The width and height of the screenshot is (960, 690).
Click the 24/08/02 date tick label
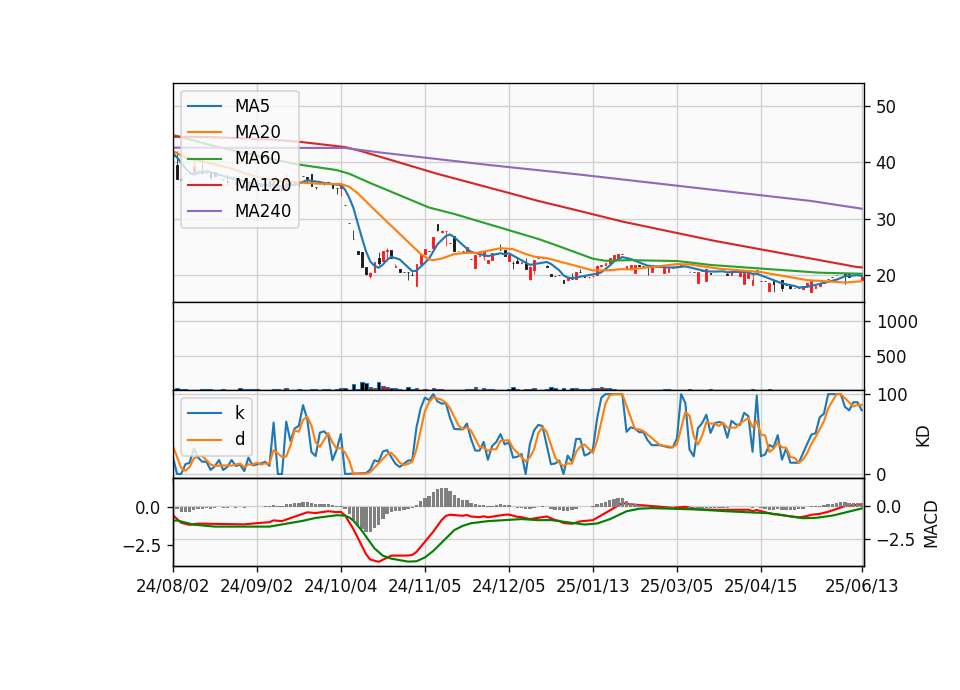pos(173,586)
